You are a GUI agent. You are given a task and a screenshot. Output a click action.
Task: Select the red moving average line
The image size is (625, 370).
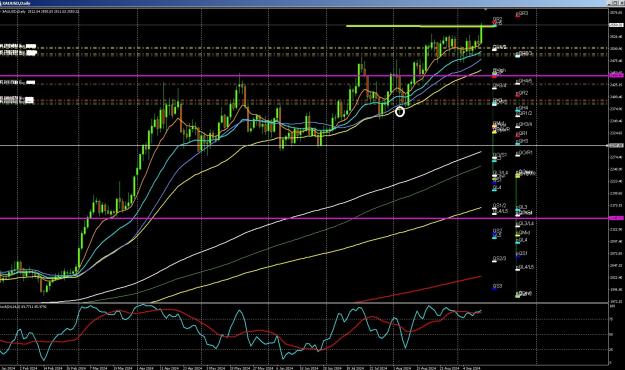click(x=419, y=289)
